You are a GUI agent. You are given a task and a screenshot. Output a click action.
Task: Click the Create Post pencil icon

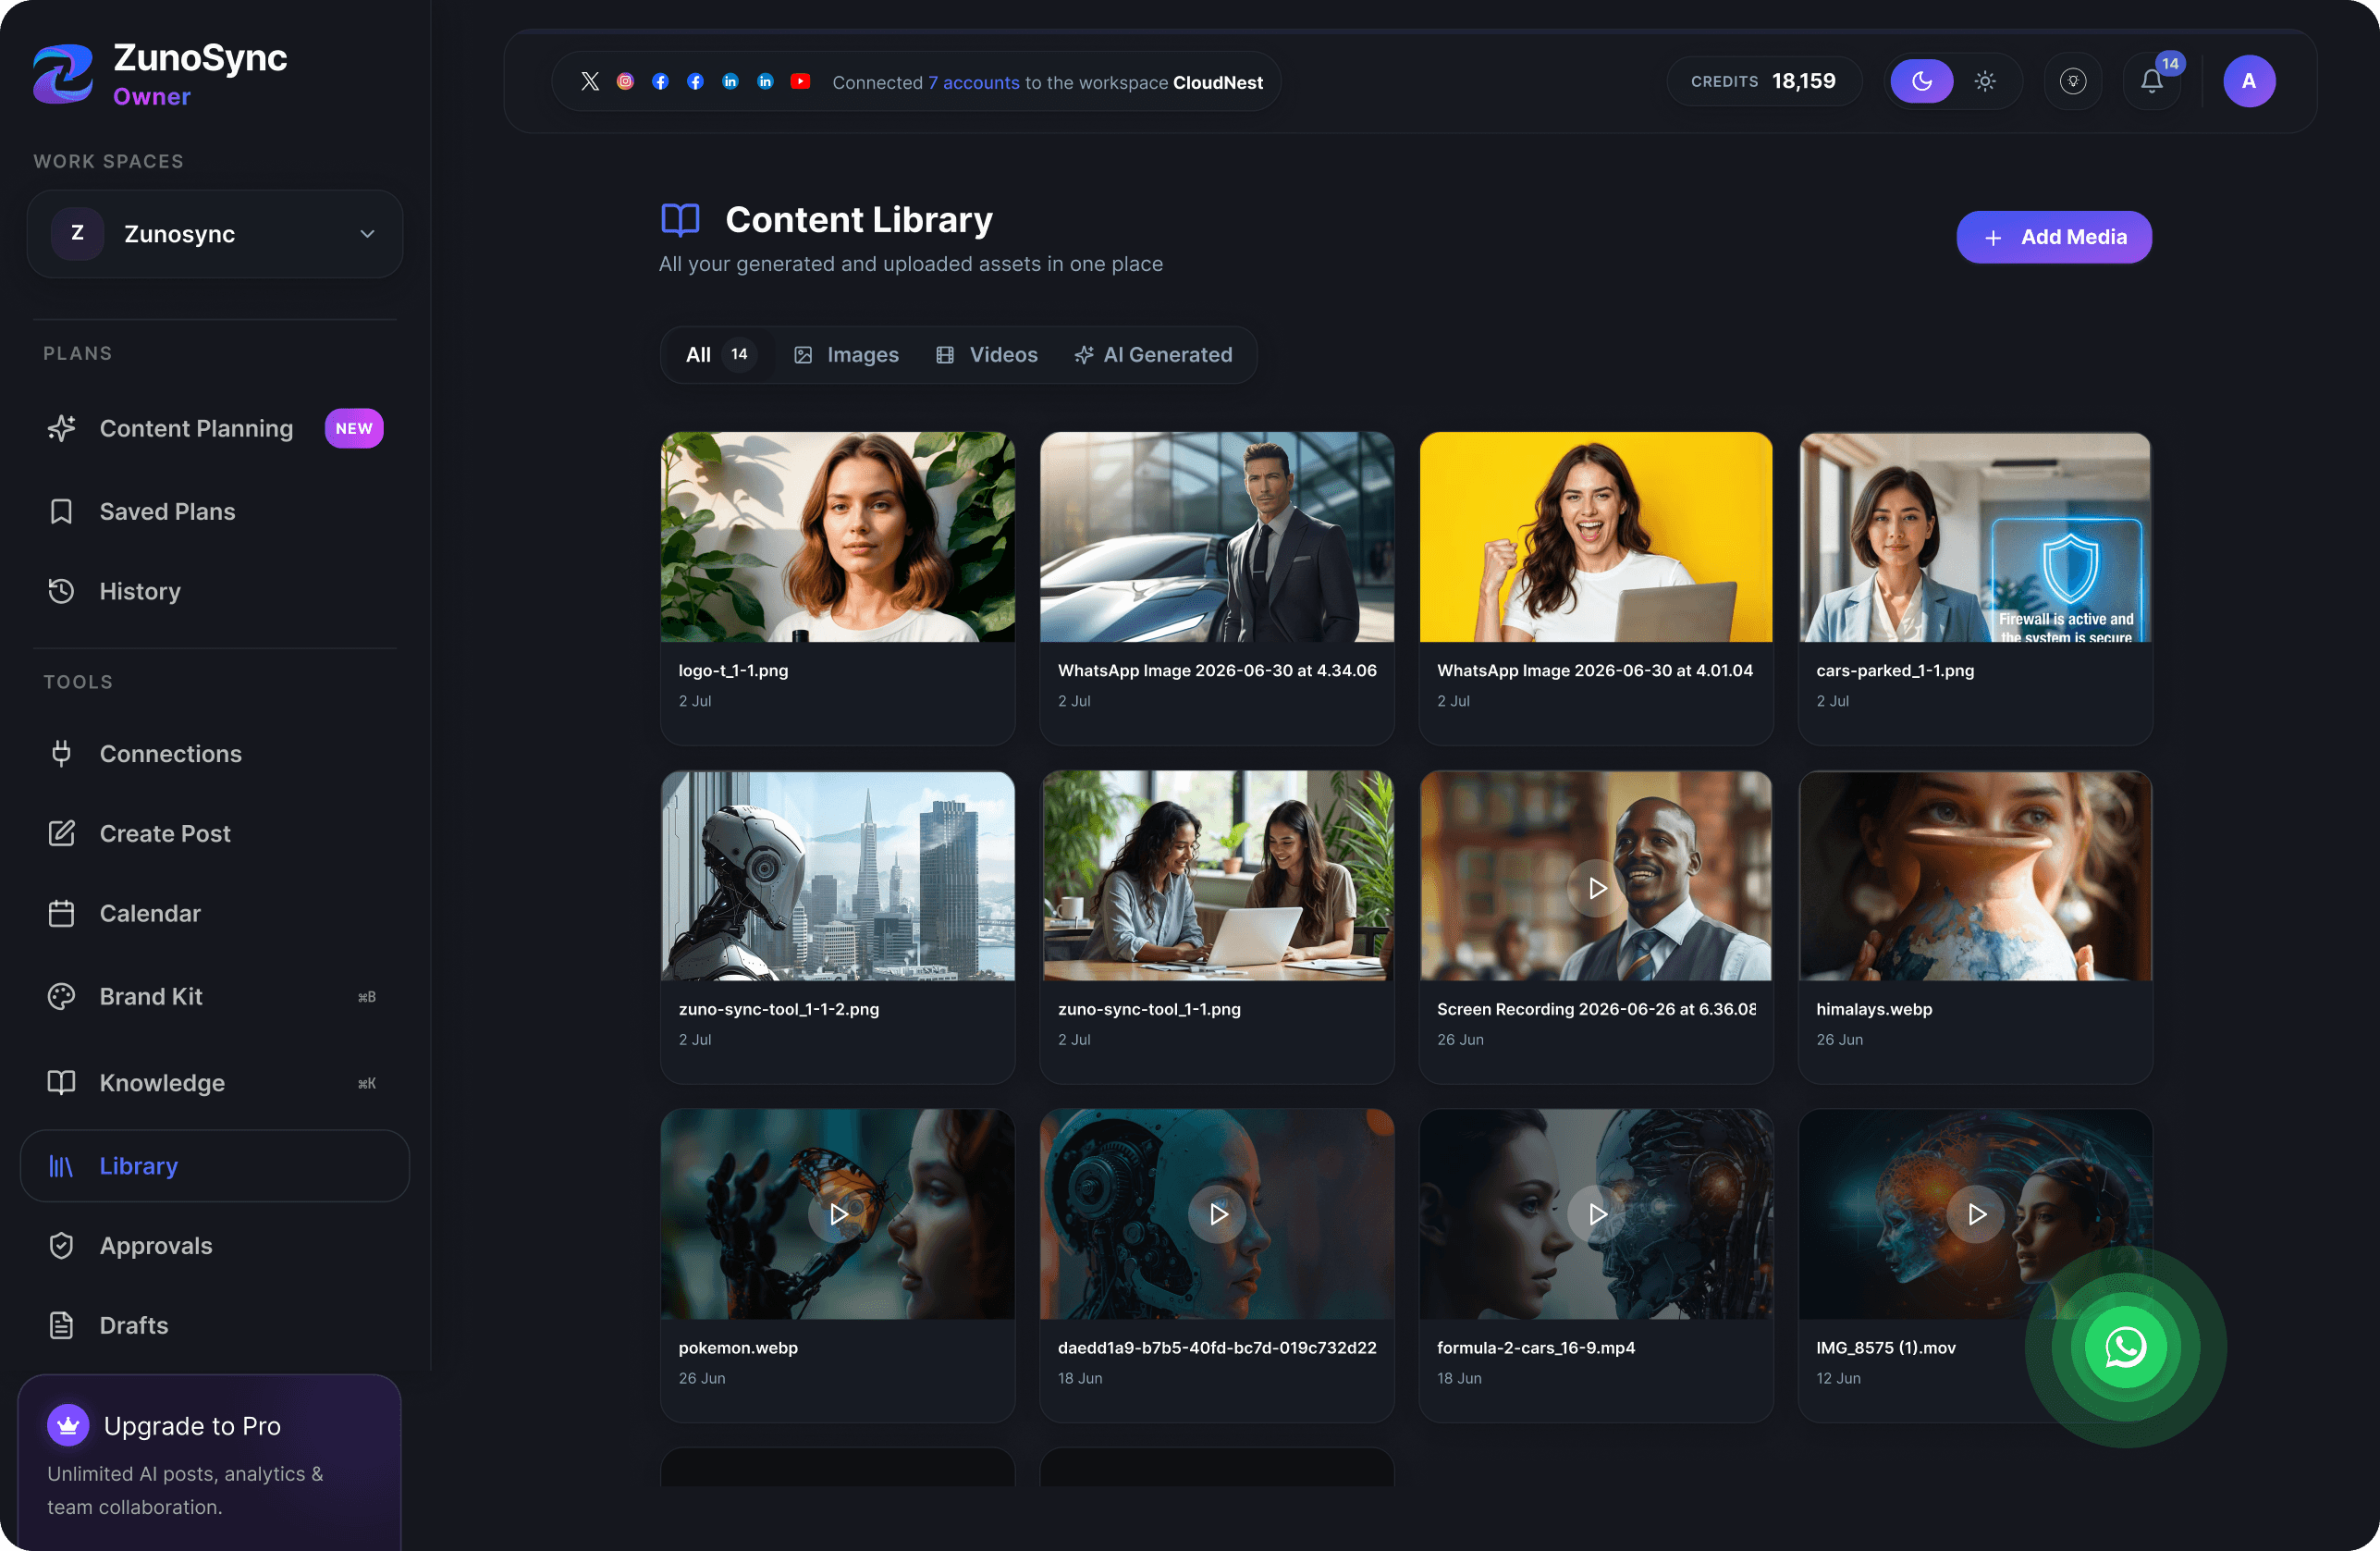(61, 833)
